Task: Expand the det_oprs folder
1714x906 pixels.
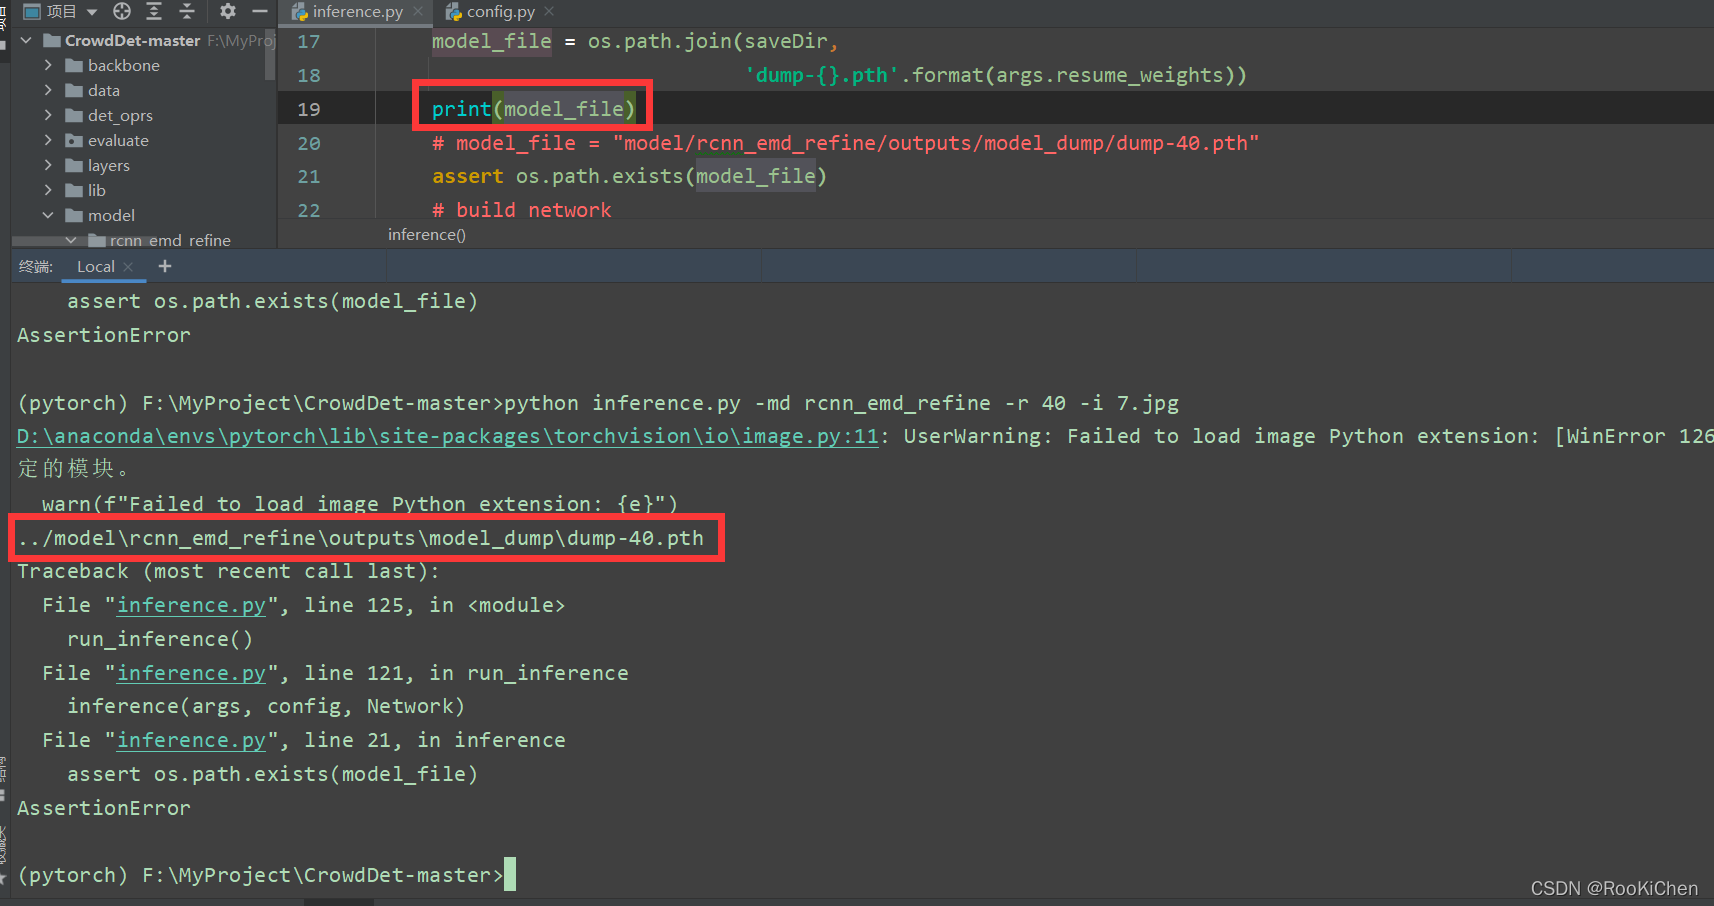Action: (x=48, y=115)
